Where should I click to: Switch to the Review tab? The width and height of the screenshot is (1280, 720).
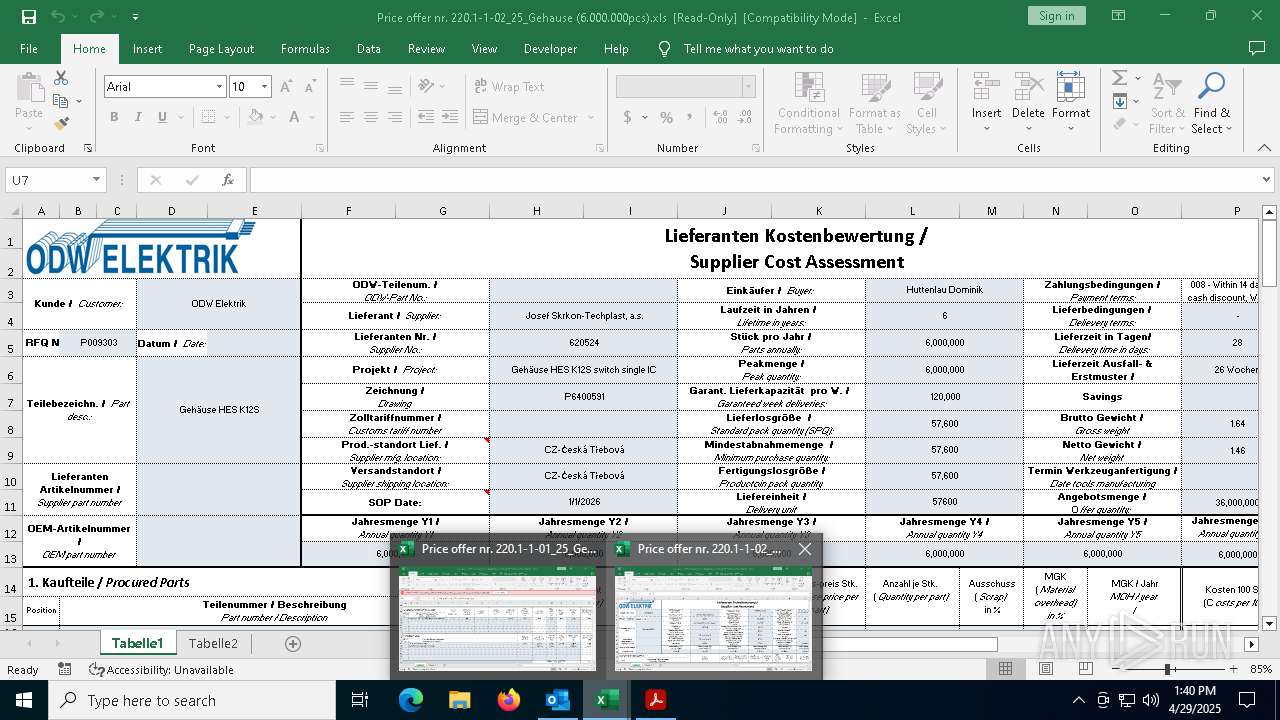426,49
